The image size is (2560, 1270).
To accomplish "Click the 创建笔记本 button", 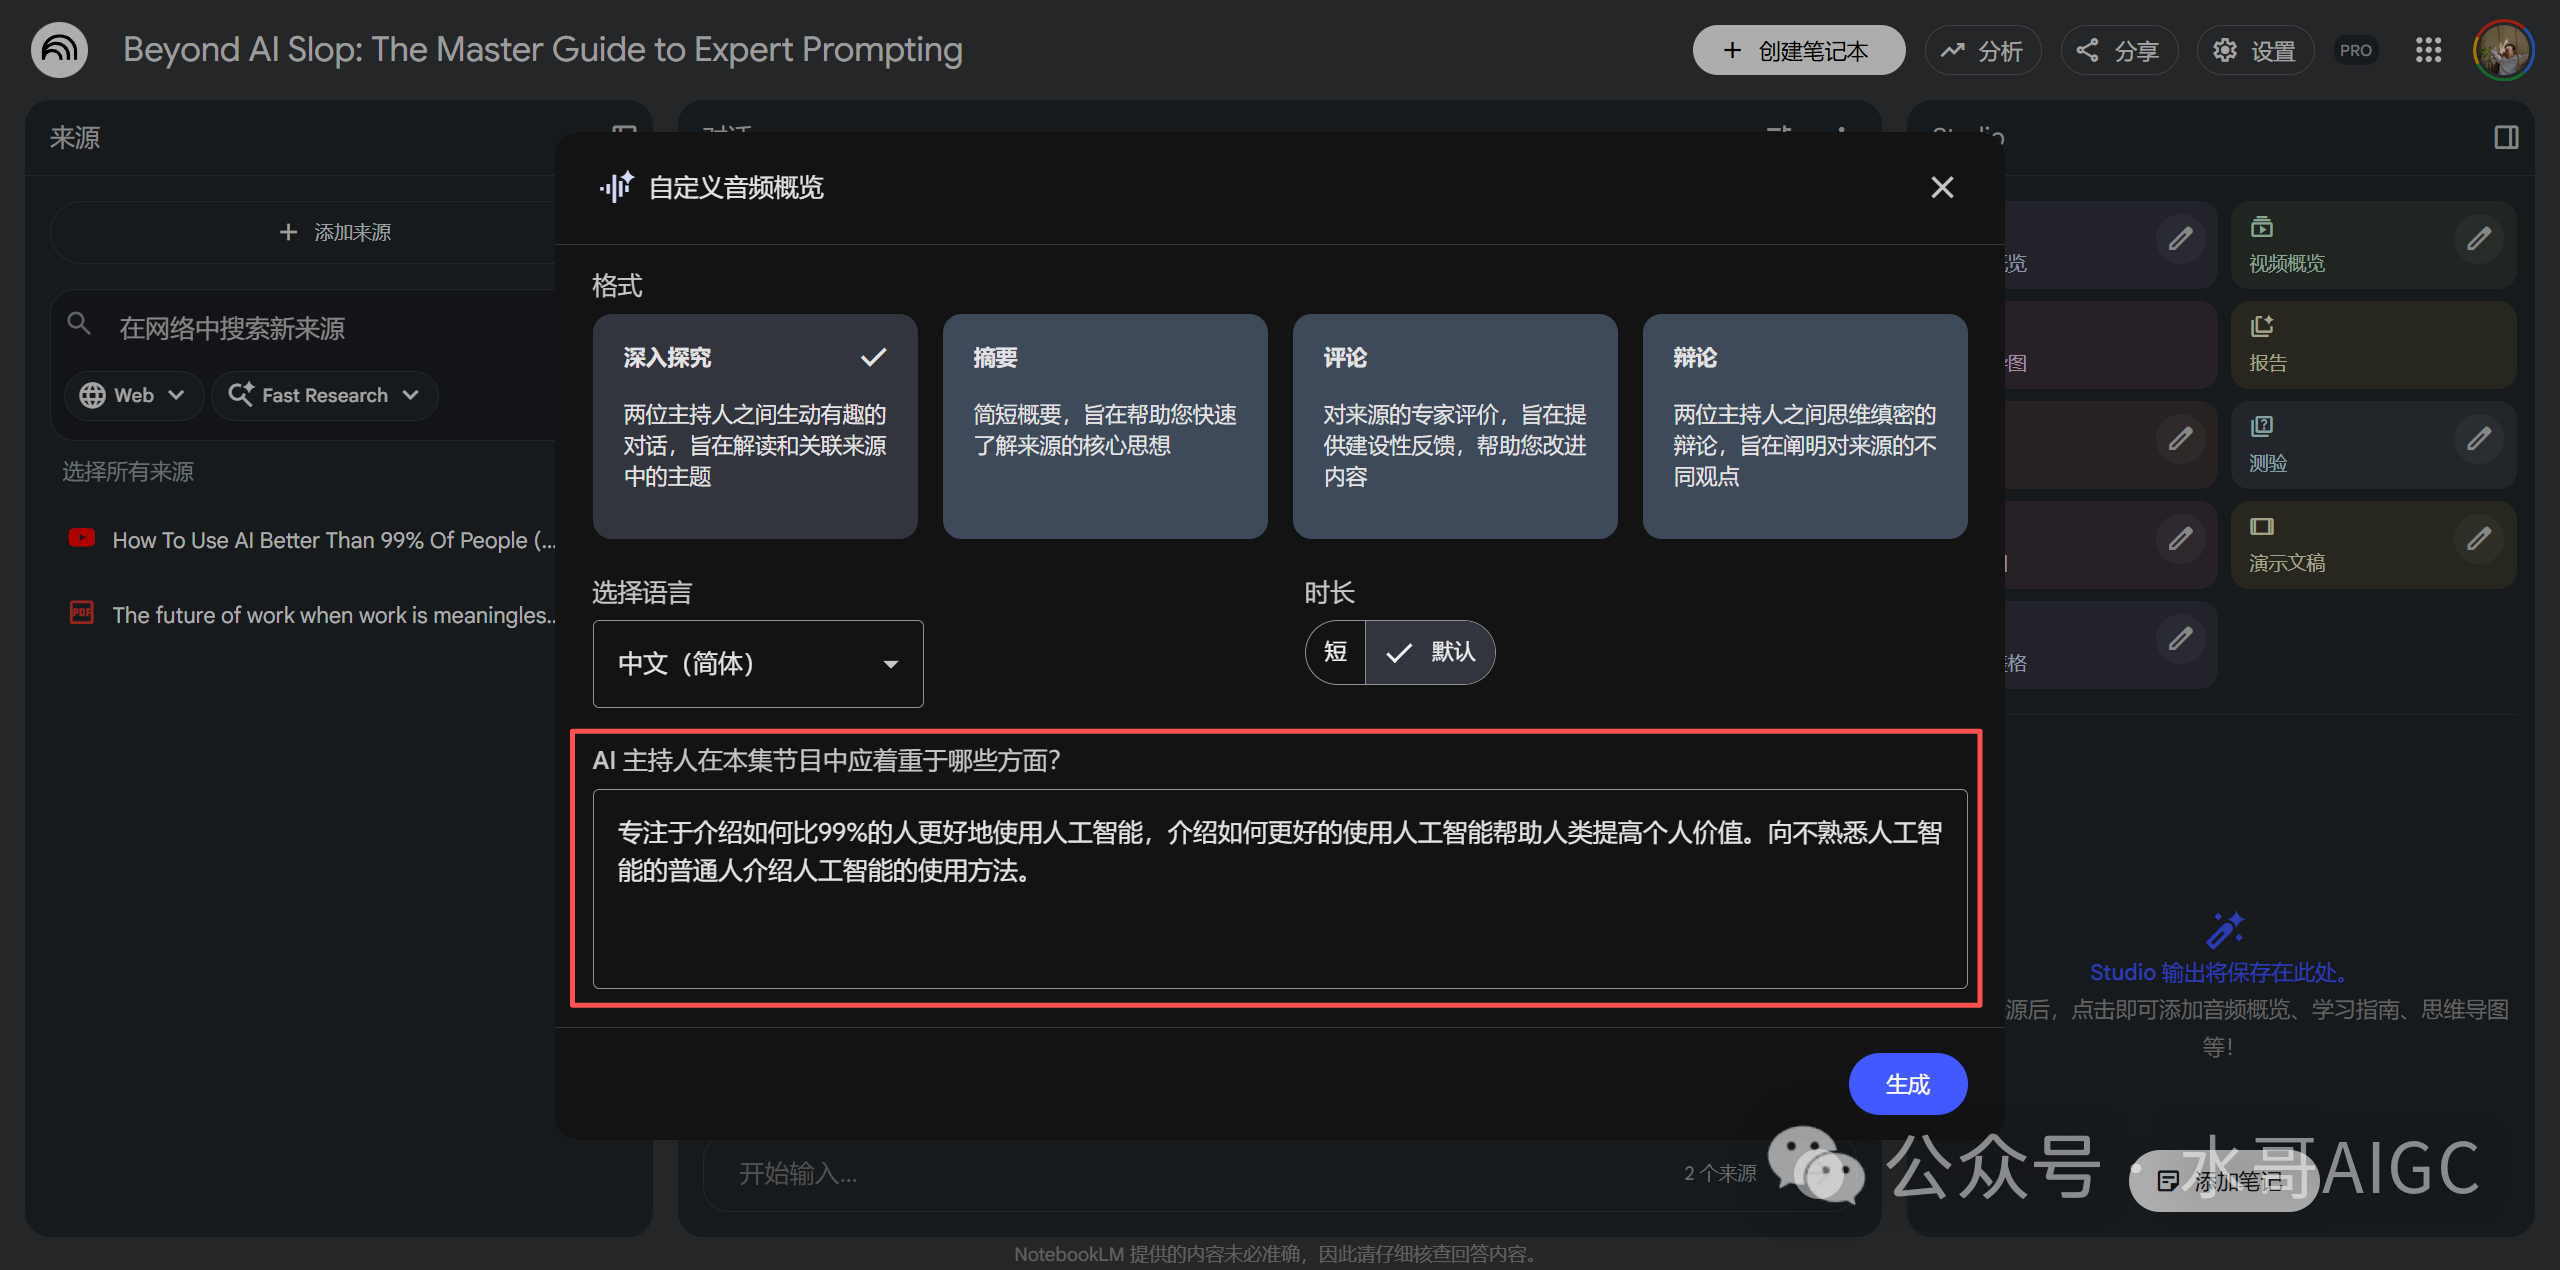I will (x=1798, y=50).
